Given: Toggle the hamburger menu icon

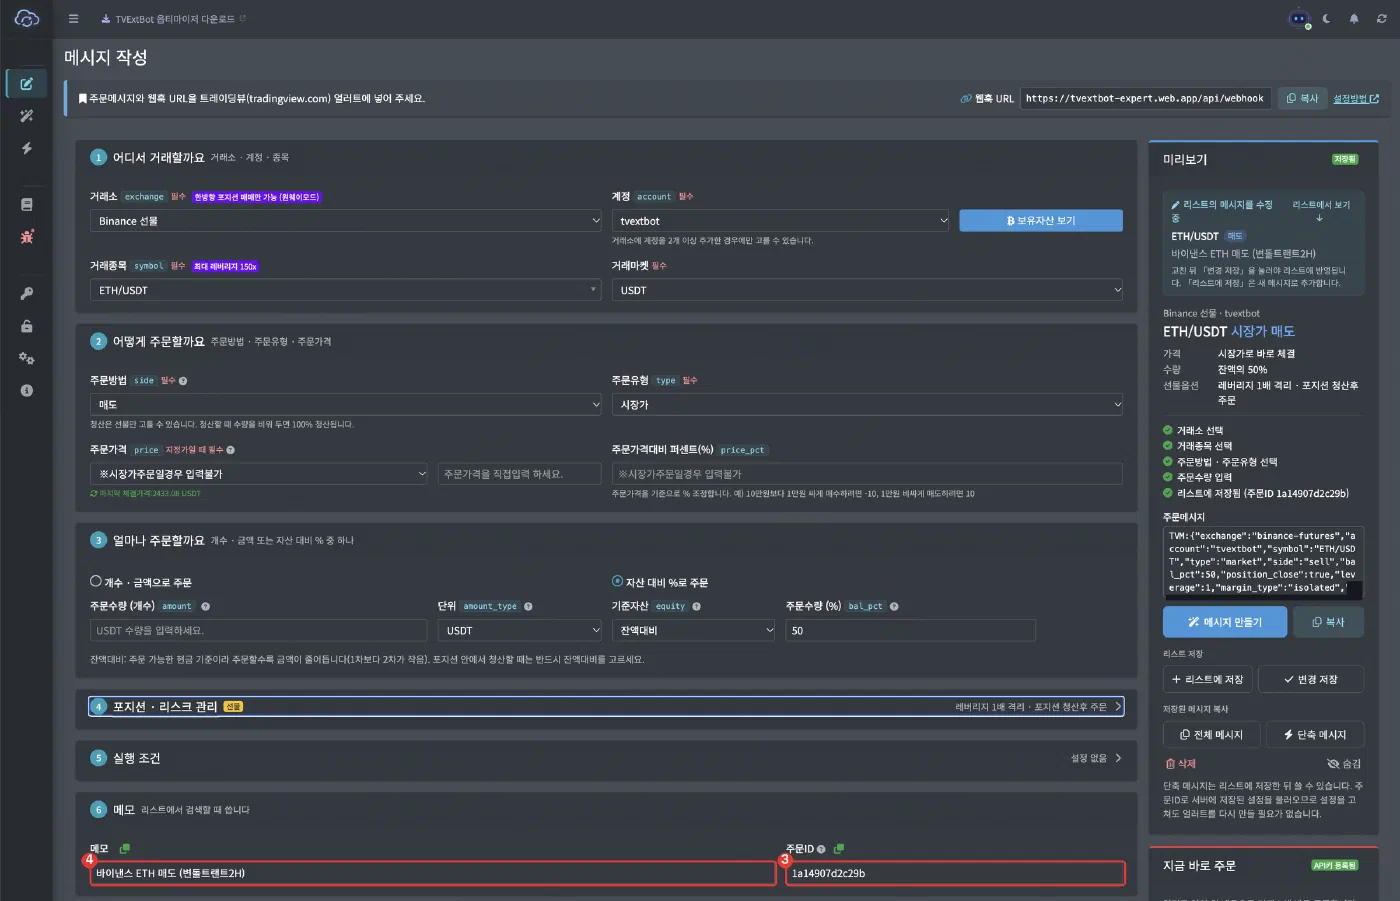Looking at the screenshot, I should pos(73,19).
